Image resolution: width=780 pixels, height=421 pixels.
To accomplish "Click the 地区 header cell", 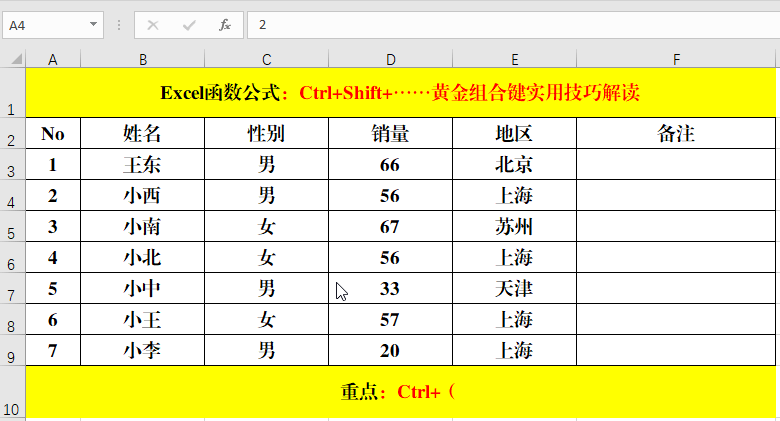I will coord(514,133).
